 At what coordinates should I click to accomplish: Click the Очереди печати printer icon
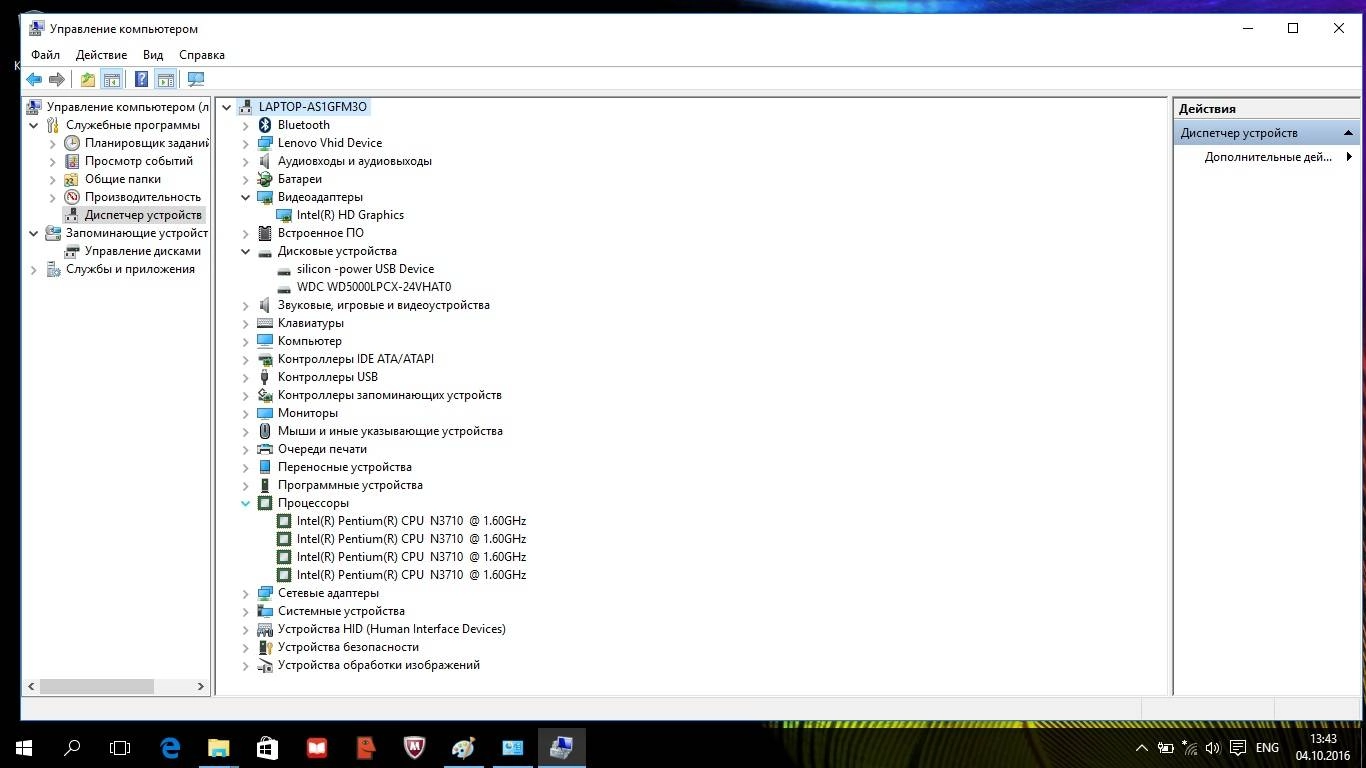coord(265,449)
